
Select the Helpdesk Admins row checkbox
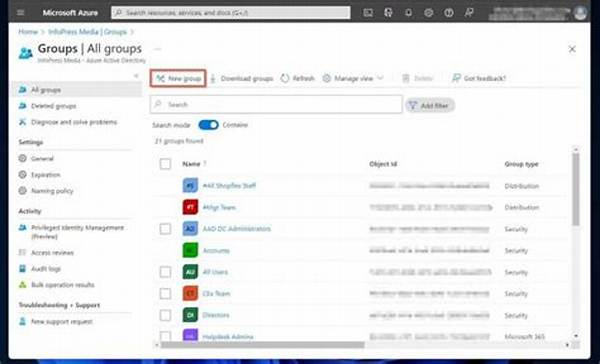[165, 336]
